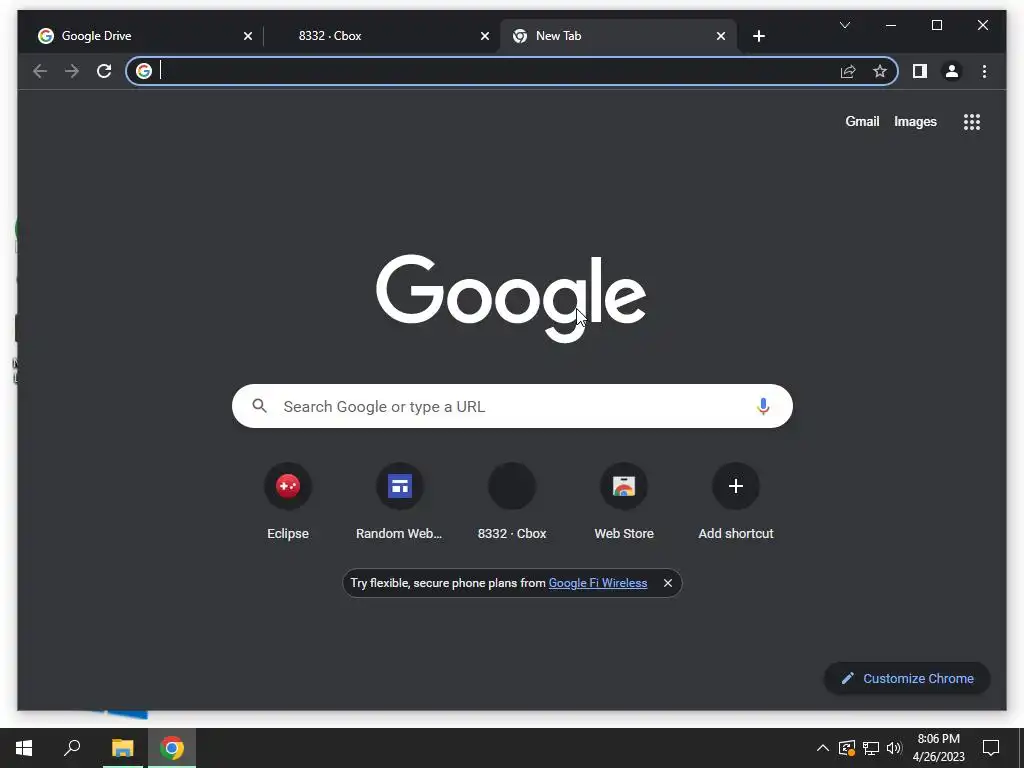
Task: Bookmark this tab with the star icon
Action: tap(880, 71)
